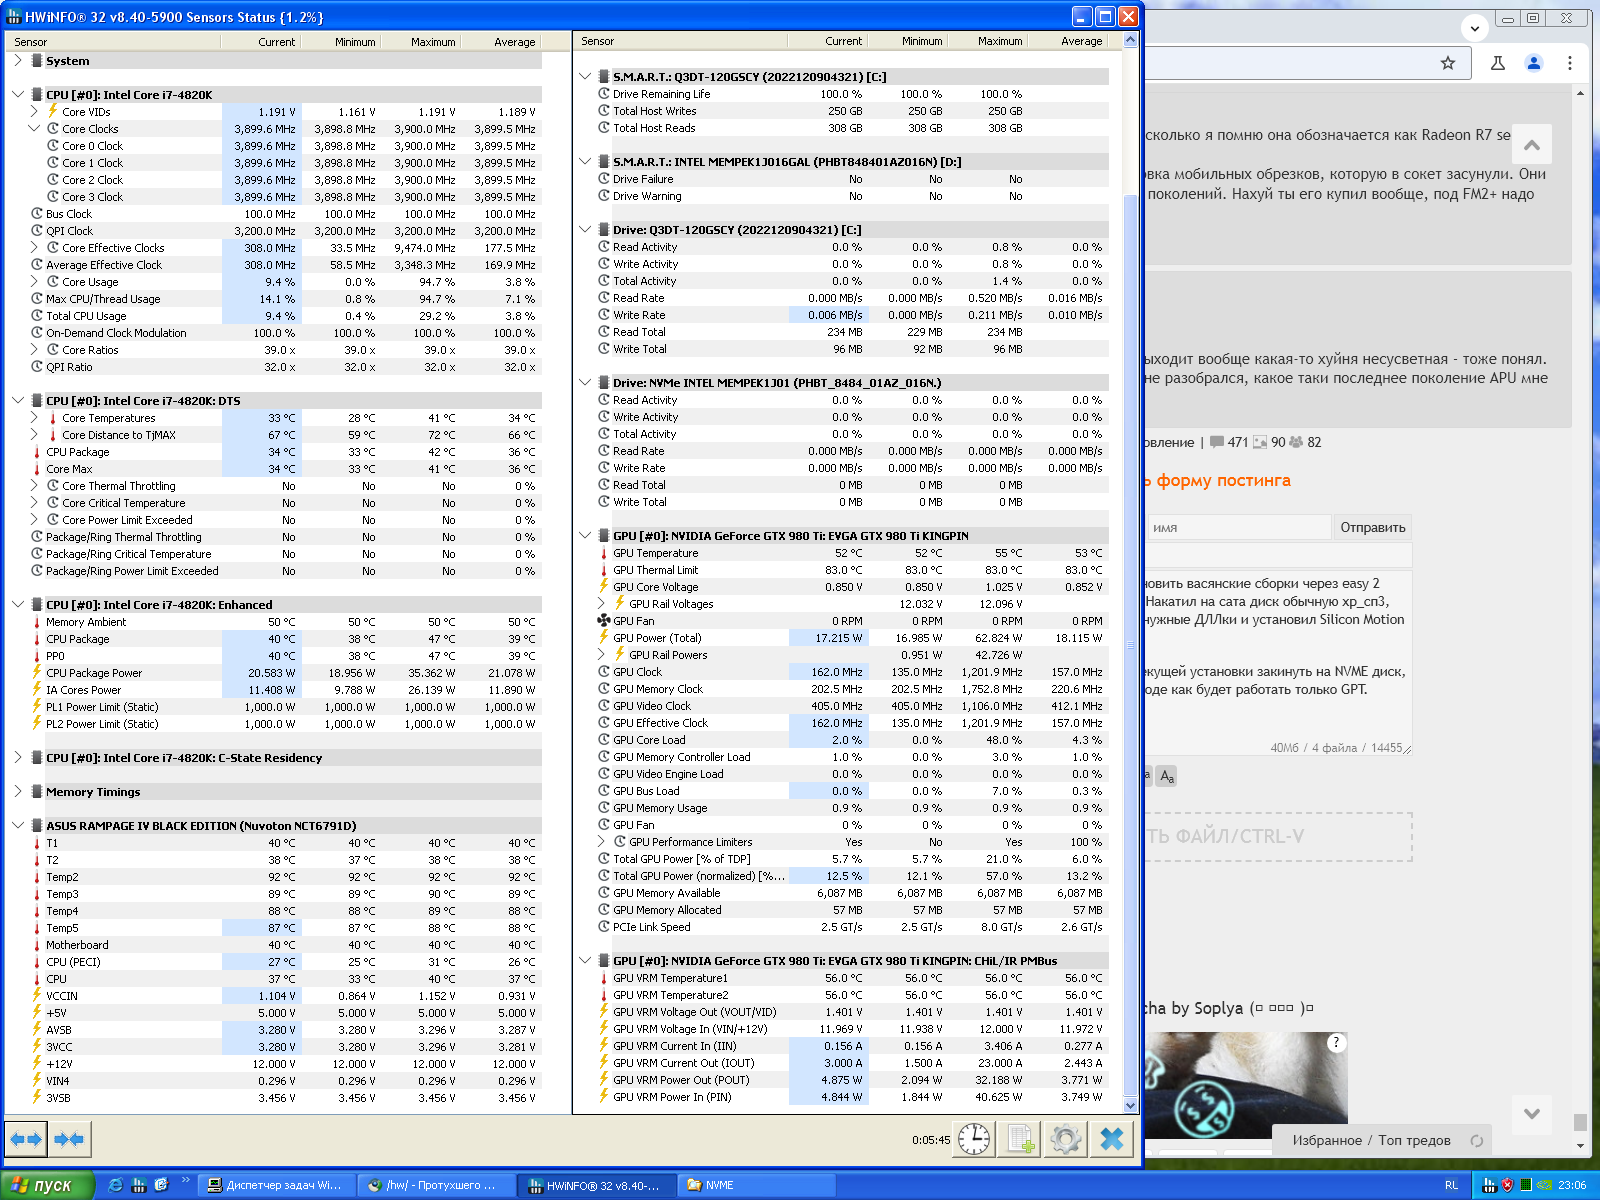Viewport: 1600px width, 1200px height.
Task: Close sensors with the blue X icon
Action: tap(1112, 1139)
